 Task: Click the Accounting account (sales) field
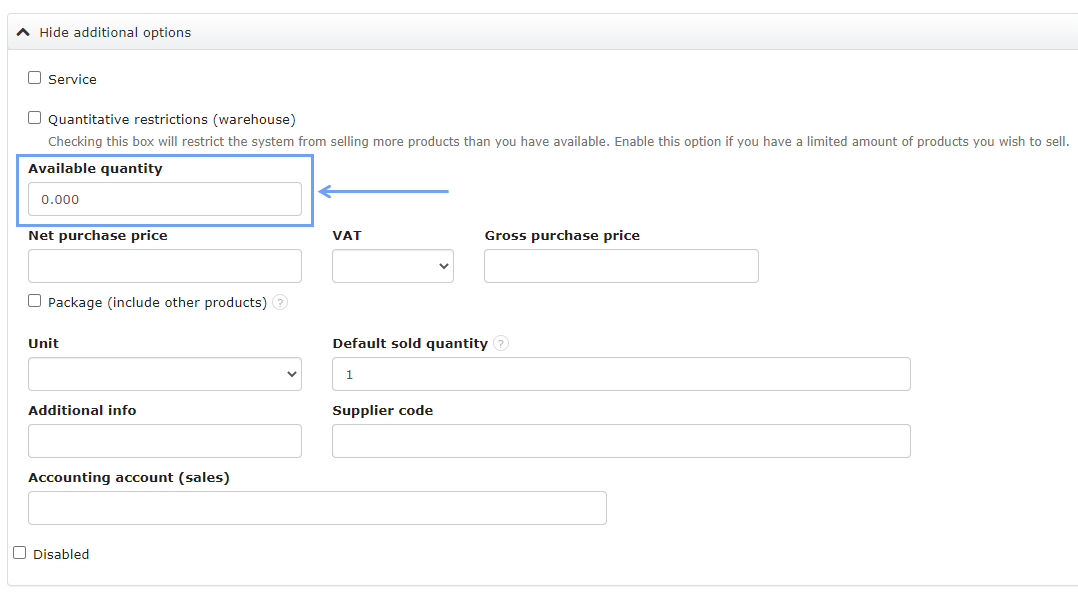[317, 508]
